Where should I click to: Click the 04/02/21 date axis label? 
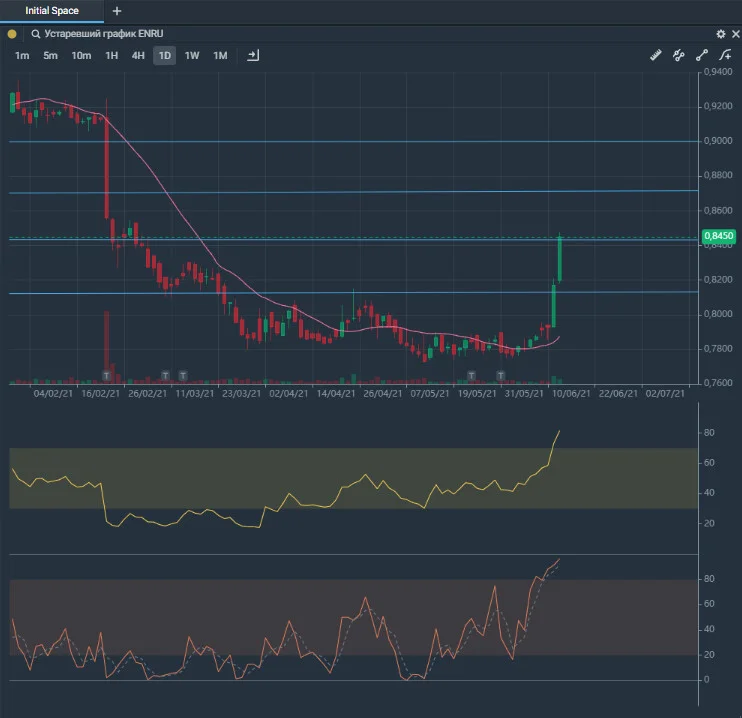pyautogui.click(x=53, y=393)
